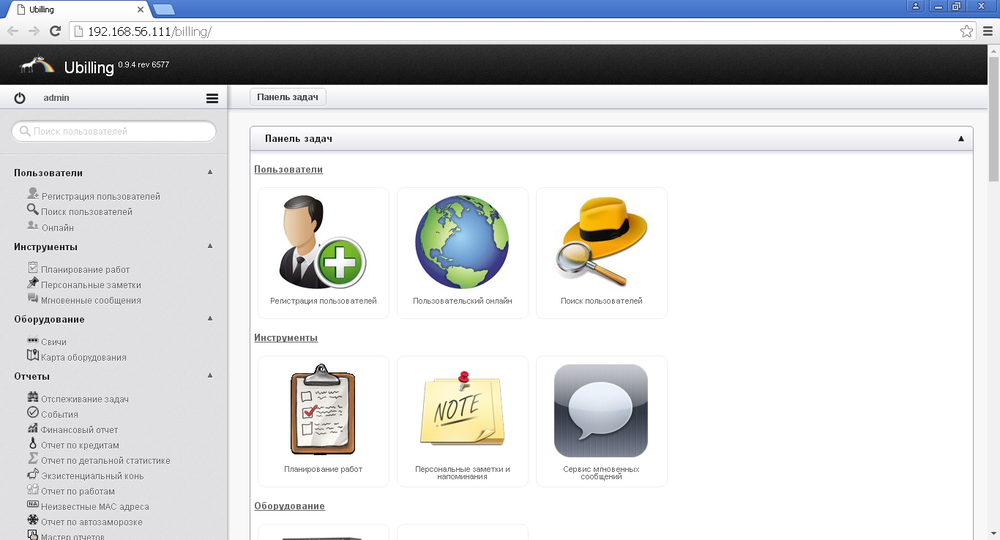Click the browser reload button
Screen dimensions: 1000x540
[56, 31]
